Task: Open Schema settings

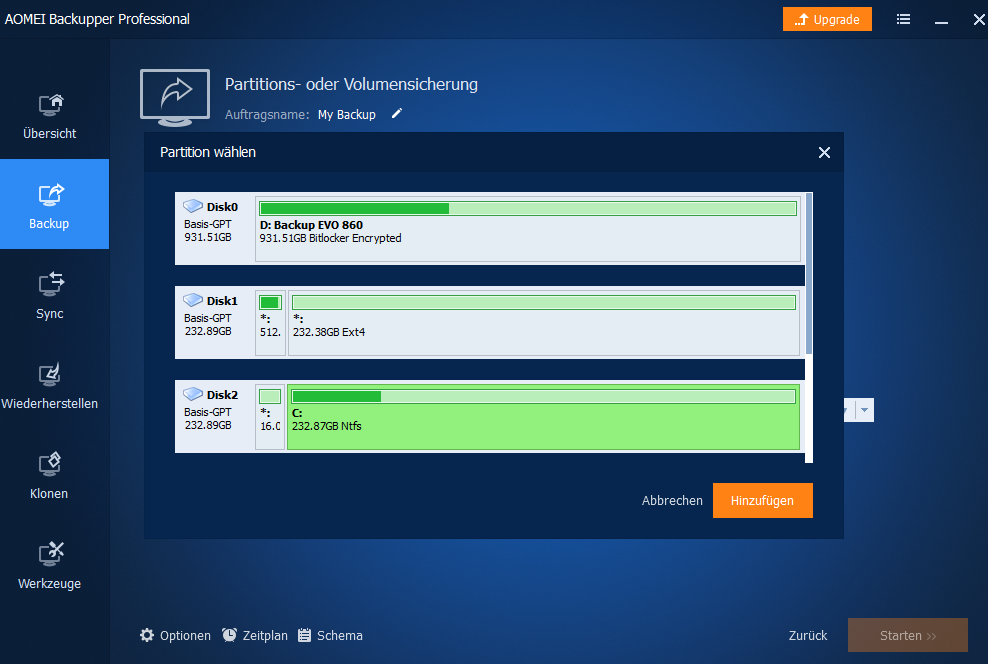Action: (x=331, y=636)
